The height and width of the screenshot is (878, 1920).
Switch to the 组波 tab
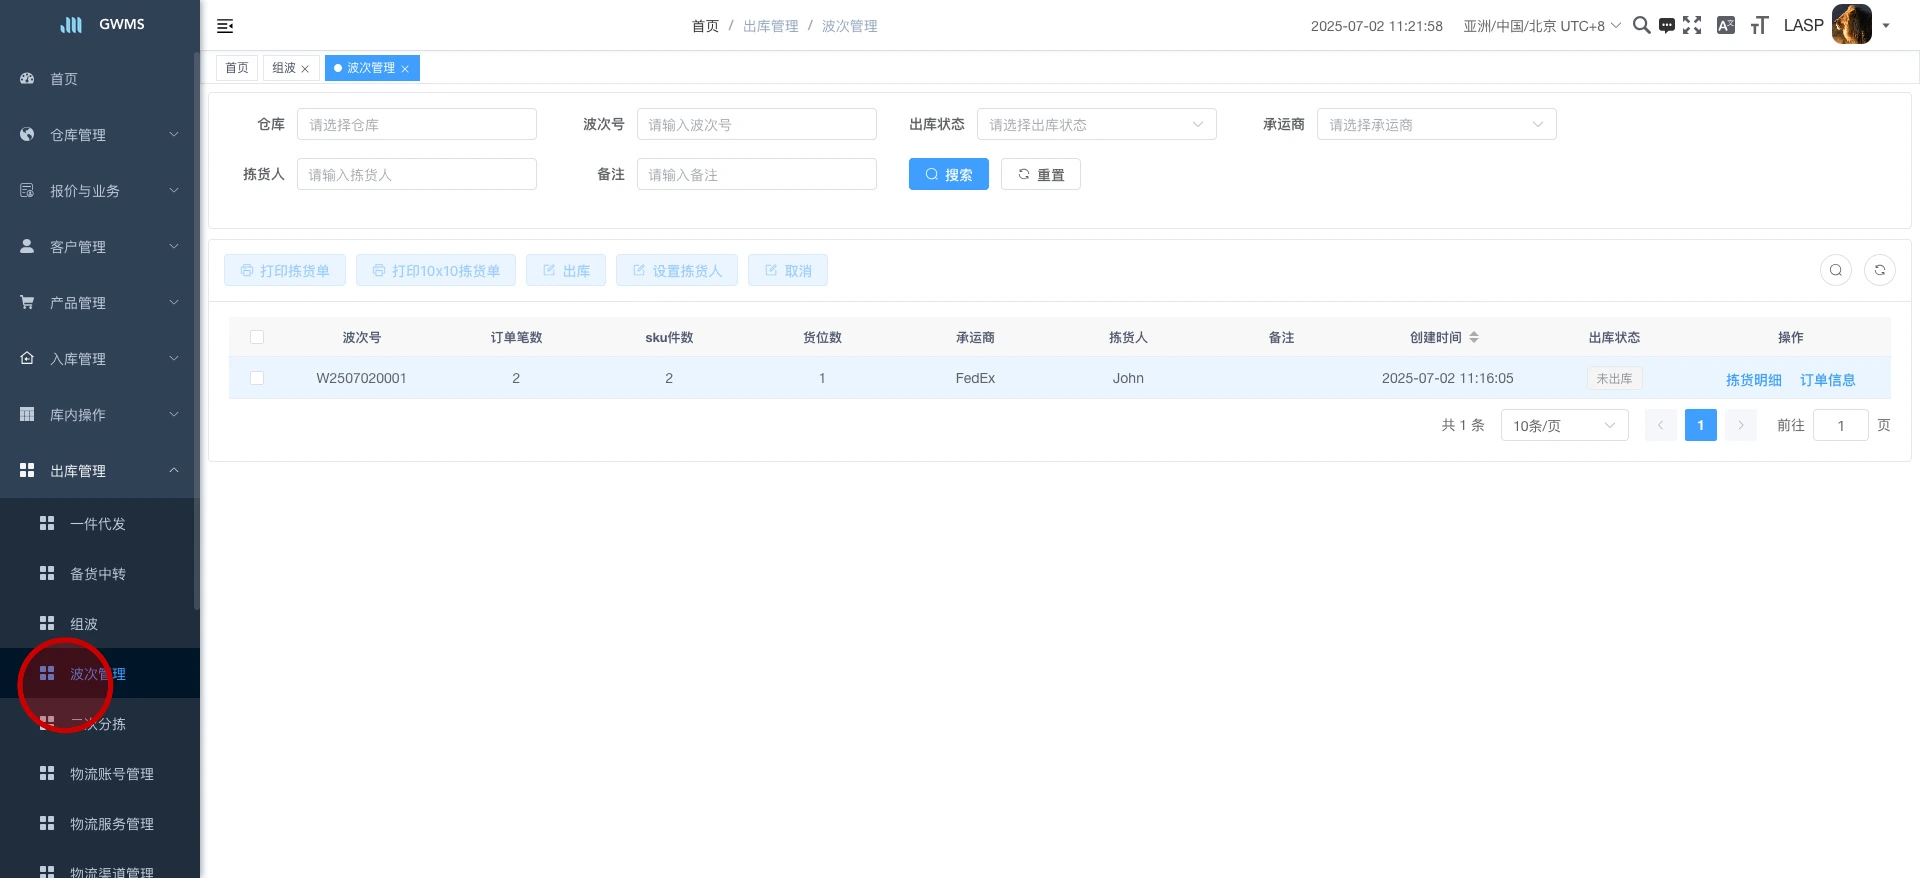[284, 68]
